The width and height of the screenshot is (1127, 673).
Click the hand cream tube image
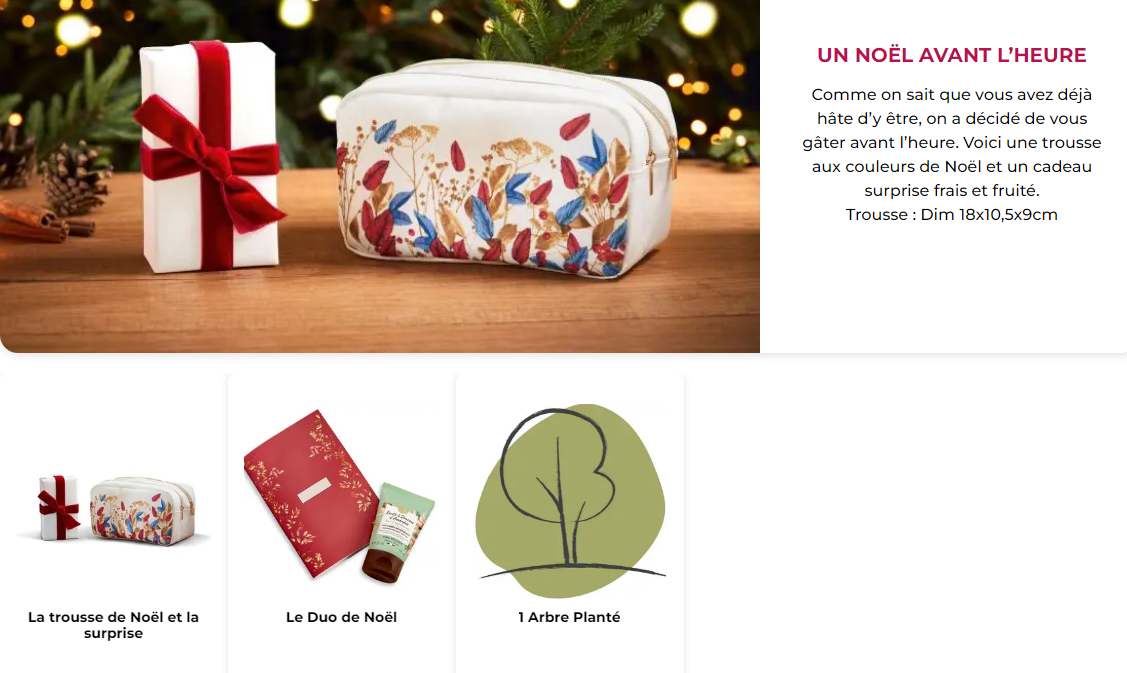(397, 532)
